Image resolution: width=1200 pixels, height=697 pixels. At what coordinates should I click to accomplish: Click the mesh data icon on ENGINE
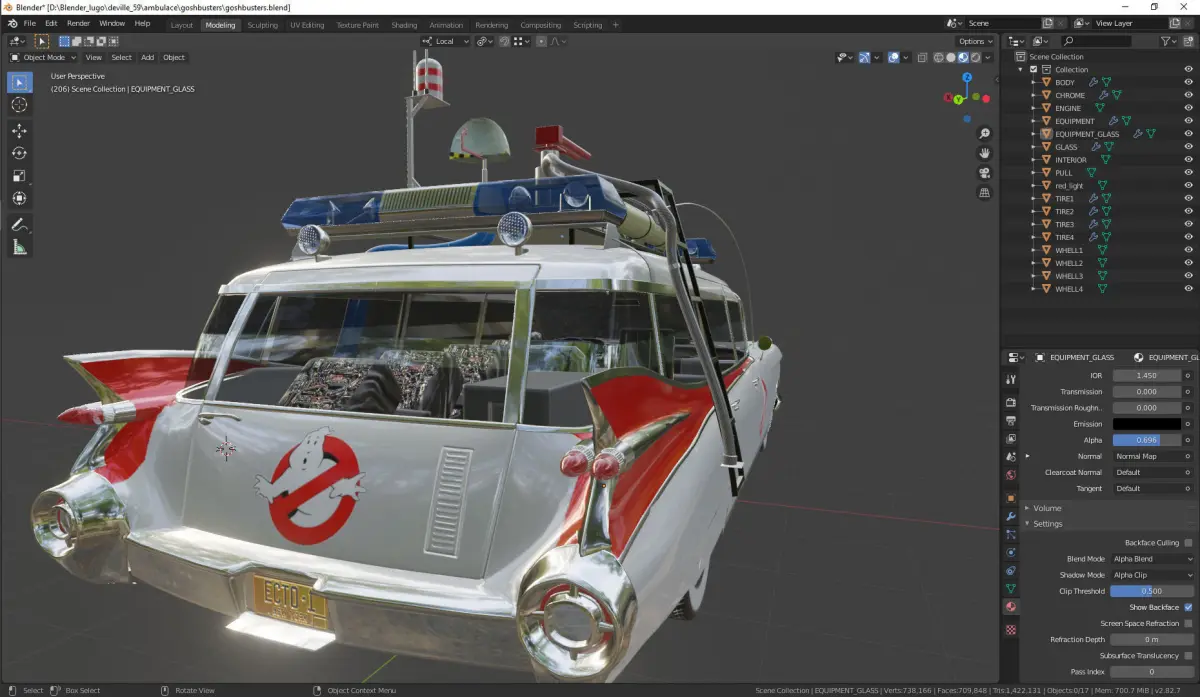click(x=1100, y=108)
